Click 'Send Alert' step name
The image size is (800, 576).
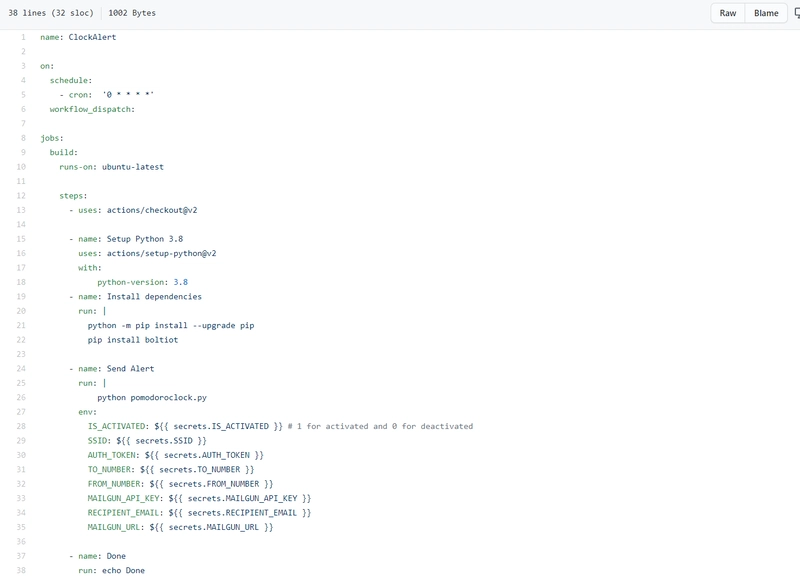131,369
